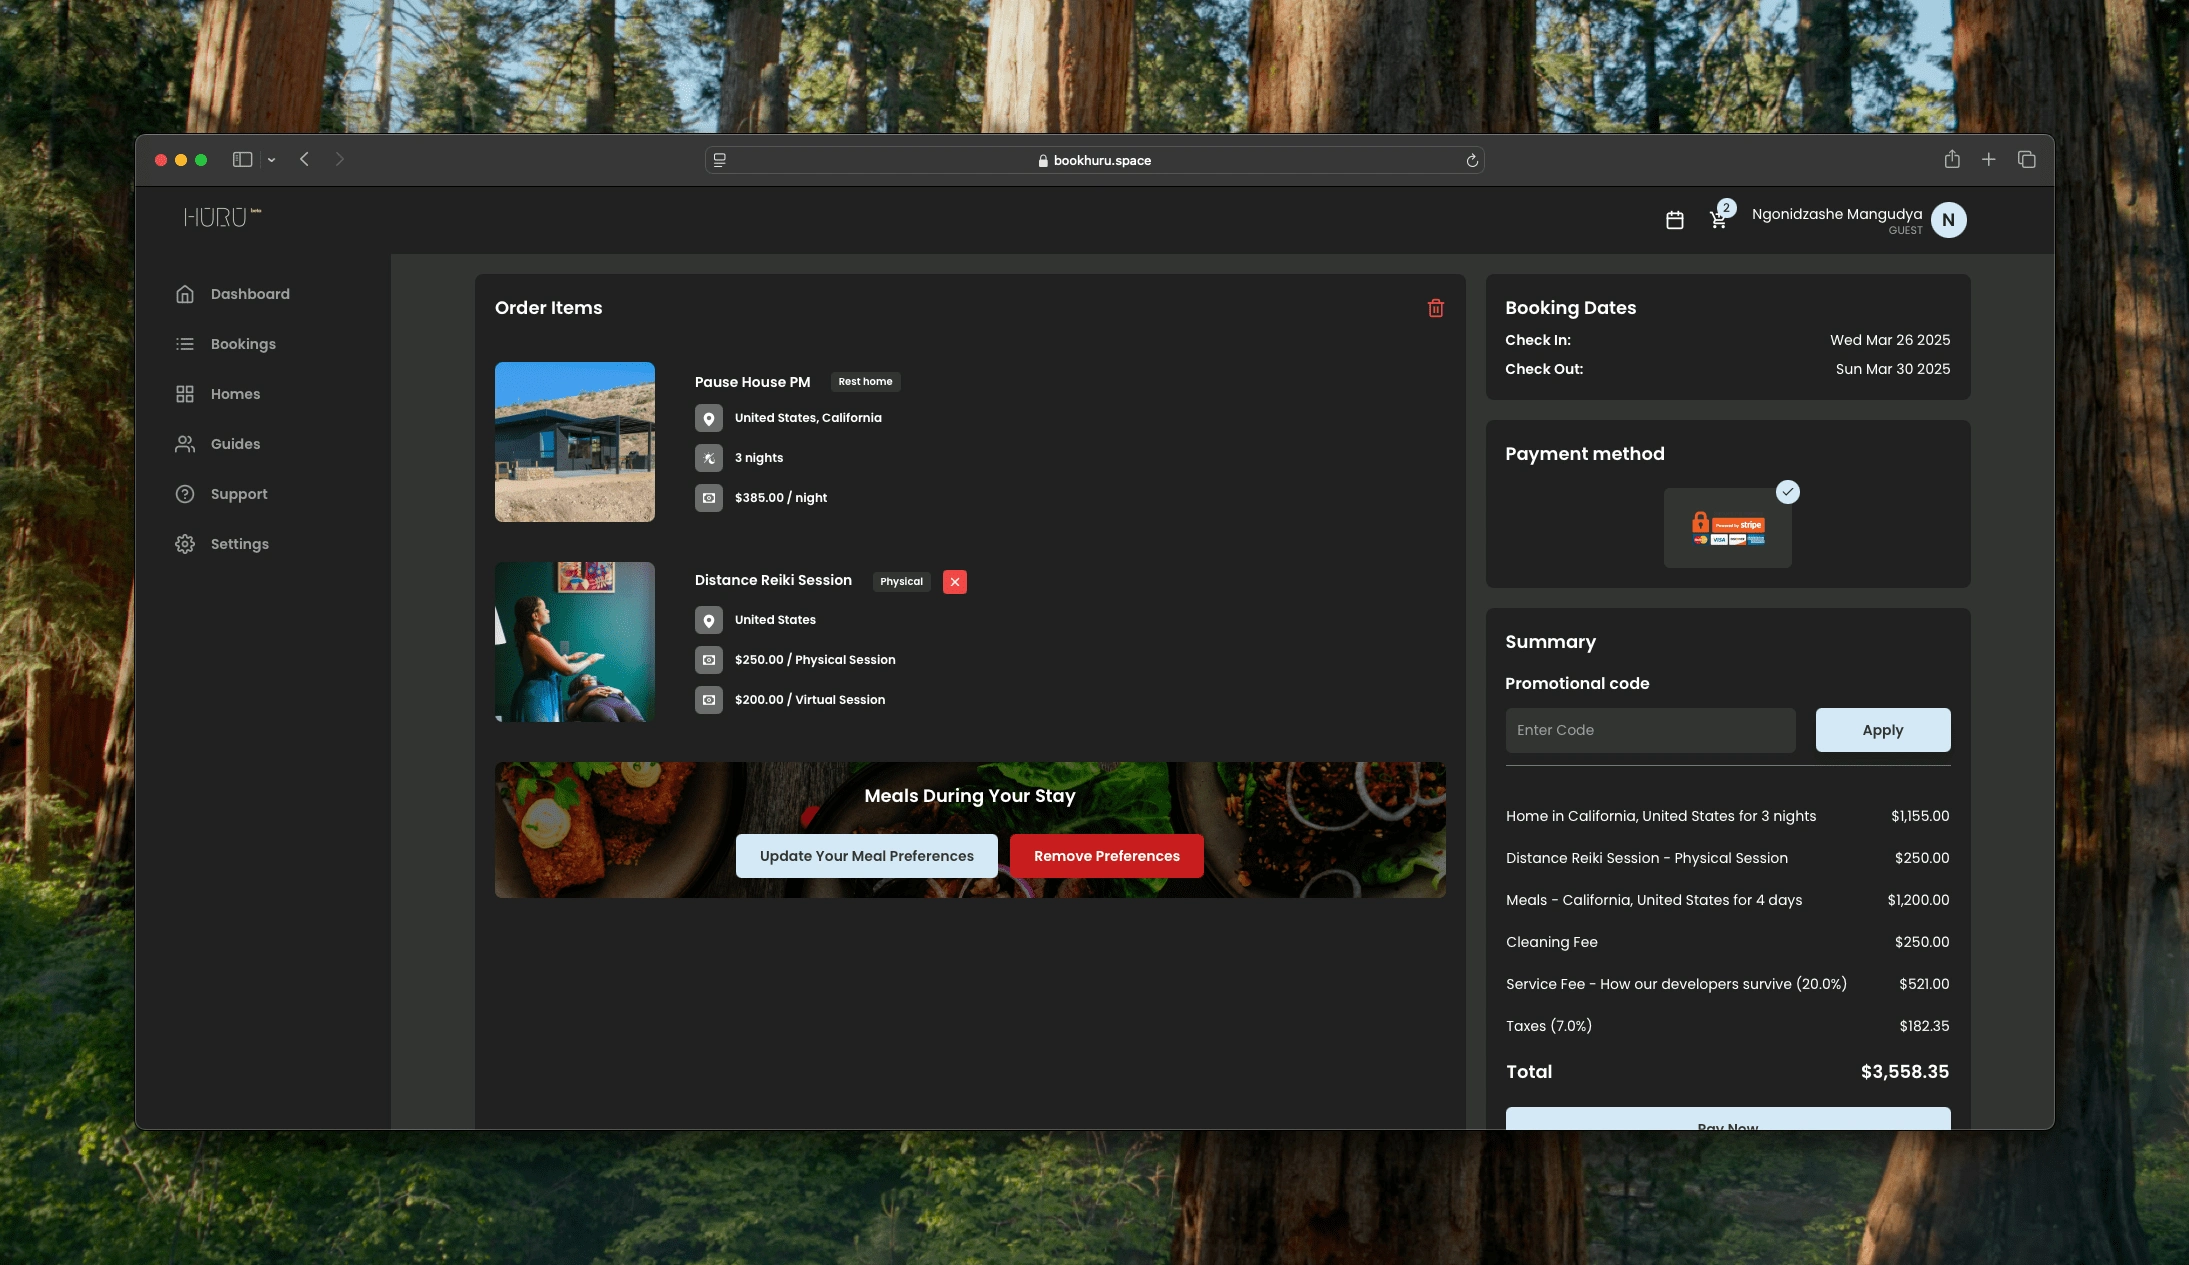Open Settings in the sidebar
2189x1265 pixels.
pyautogui.click(x=239, y=544)
